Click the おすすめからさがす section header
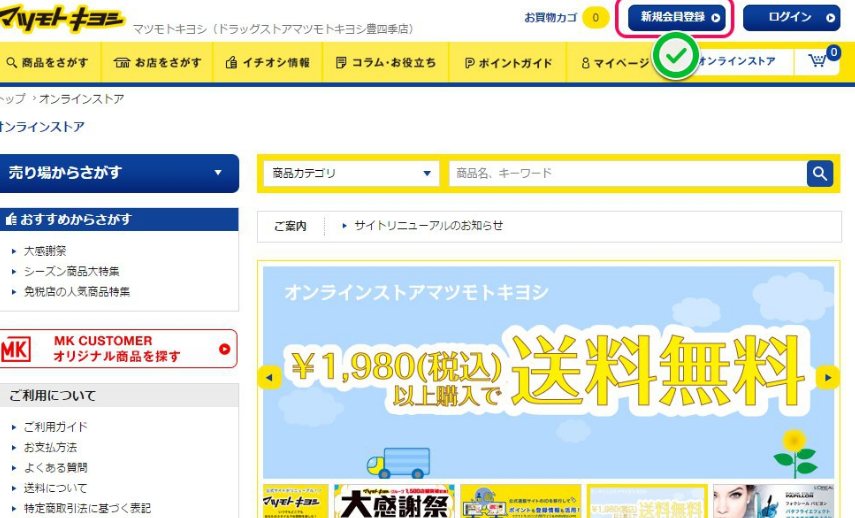 coord(119,219)
